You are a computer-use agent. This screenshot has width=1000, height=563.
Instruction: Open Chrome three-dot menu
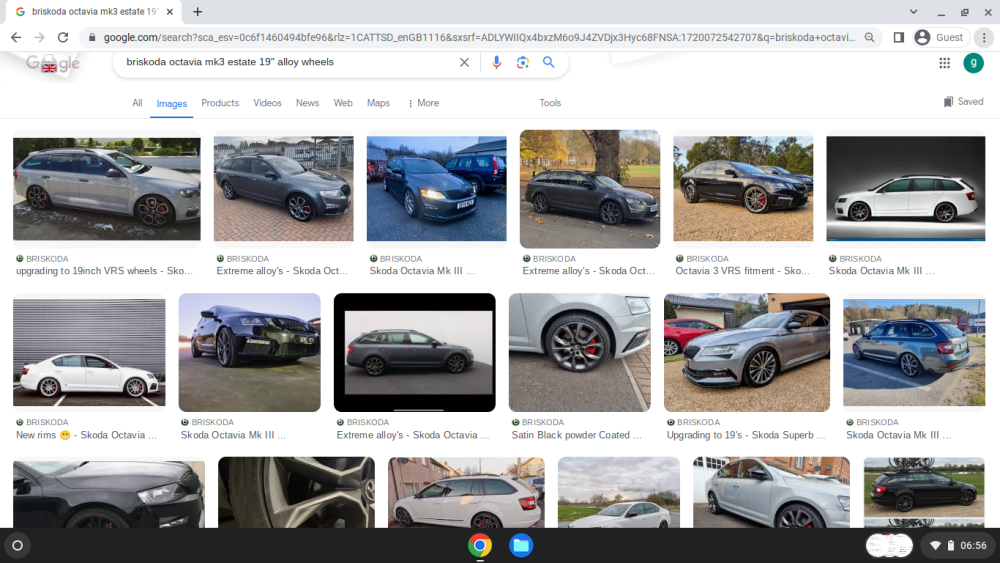pyautogui.click(x=984, y=38)
